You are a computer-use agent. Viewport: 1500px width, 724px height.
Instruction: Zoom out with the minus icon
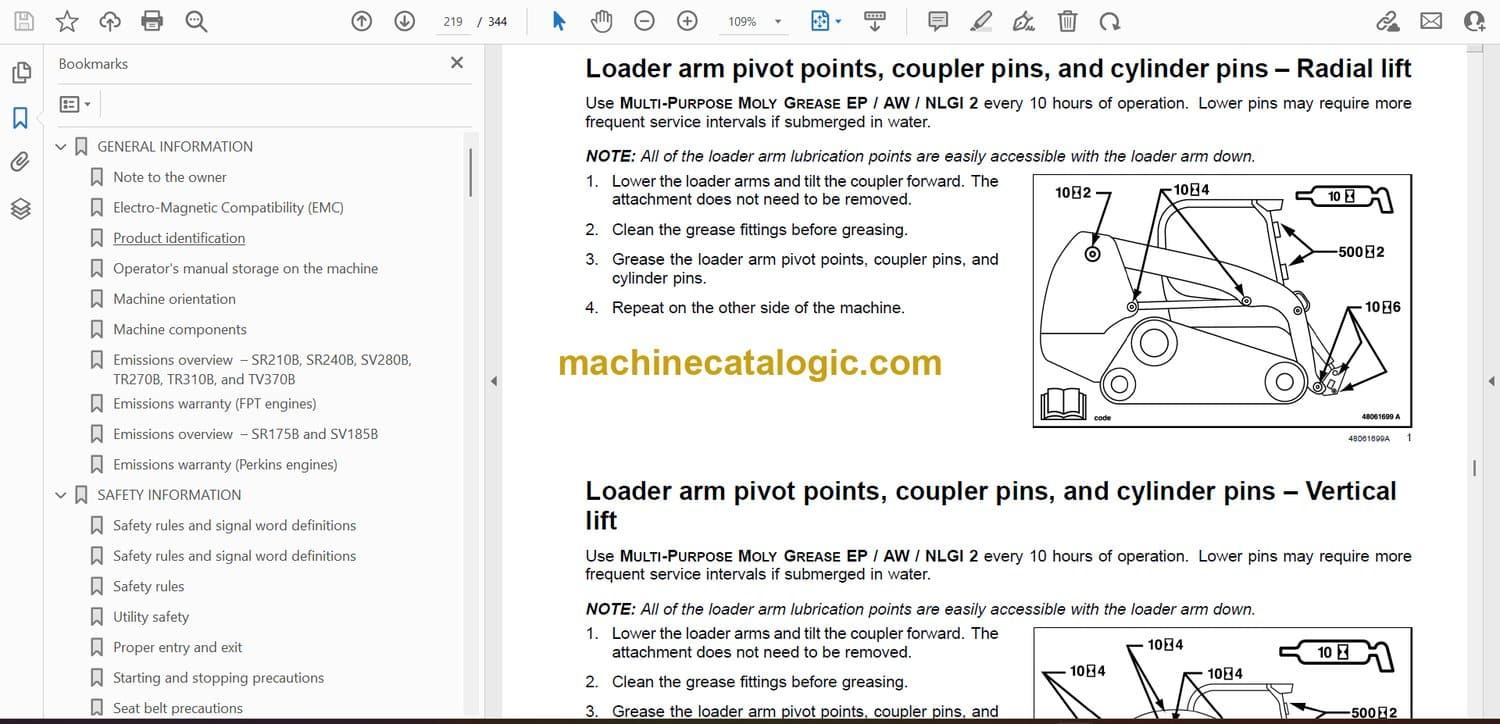coord(645,21)
